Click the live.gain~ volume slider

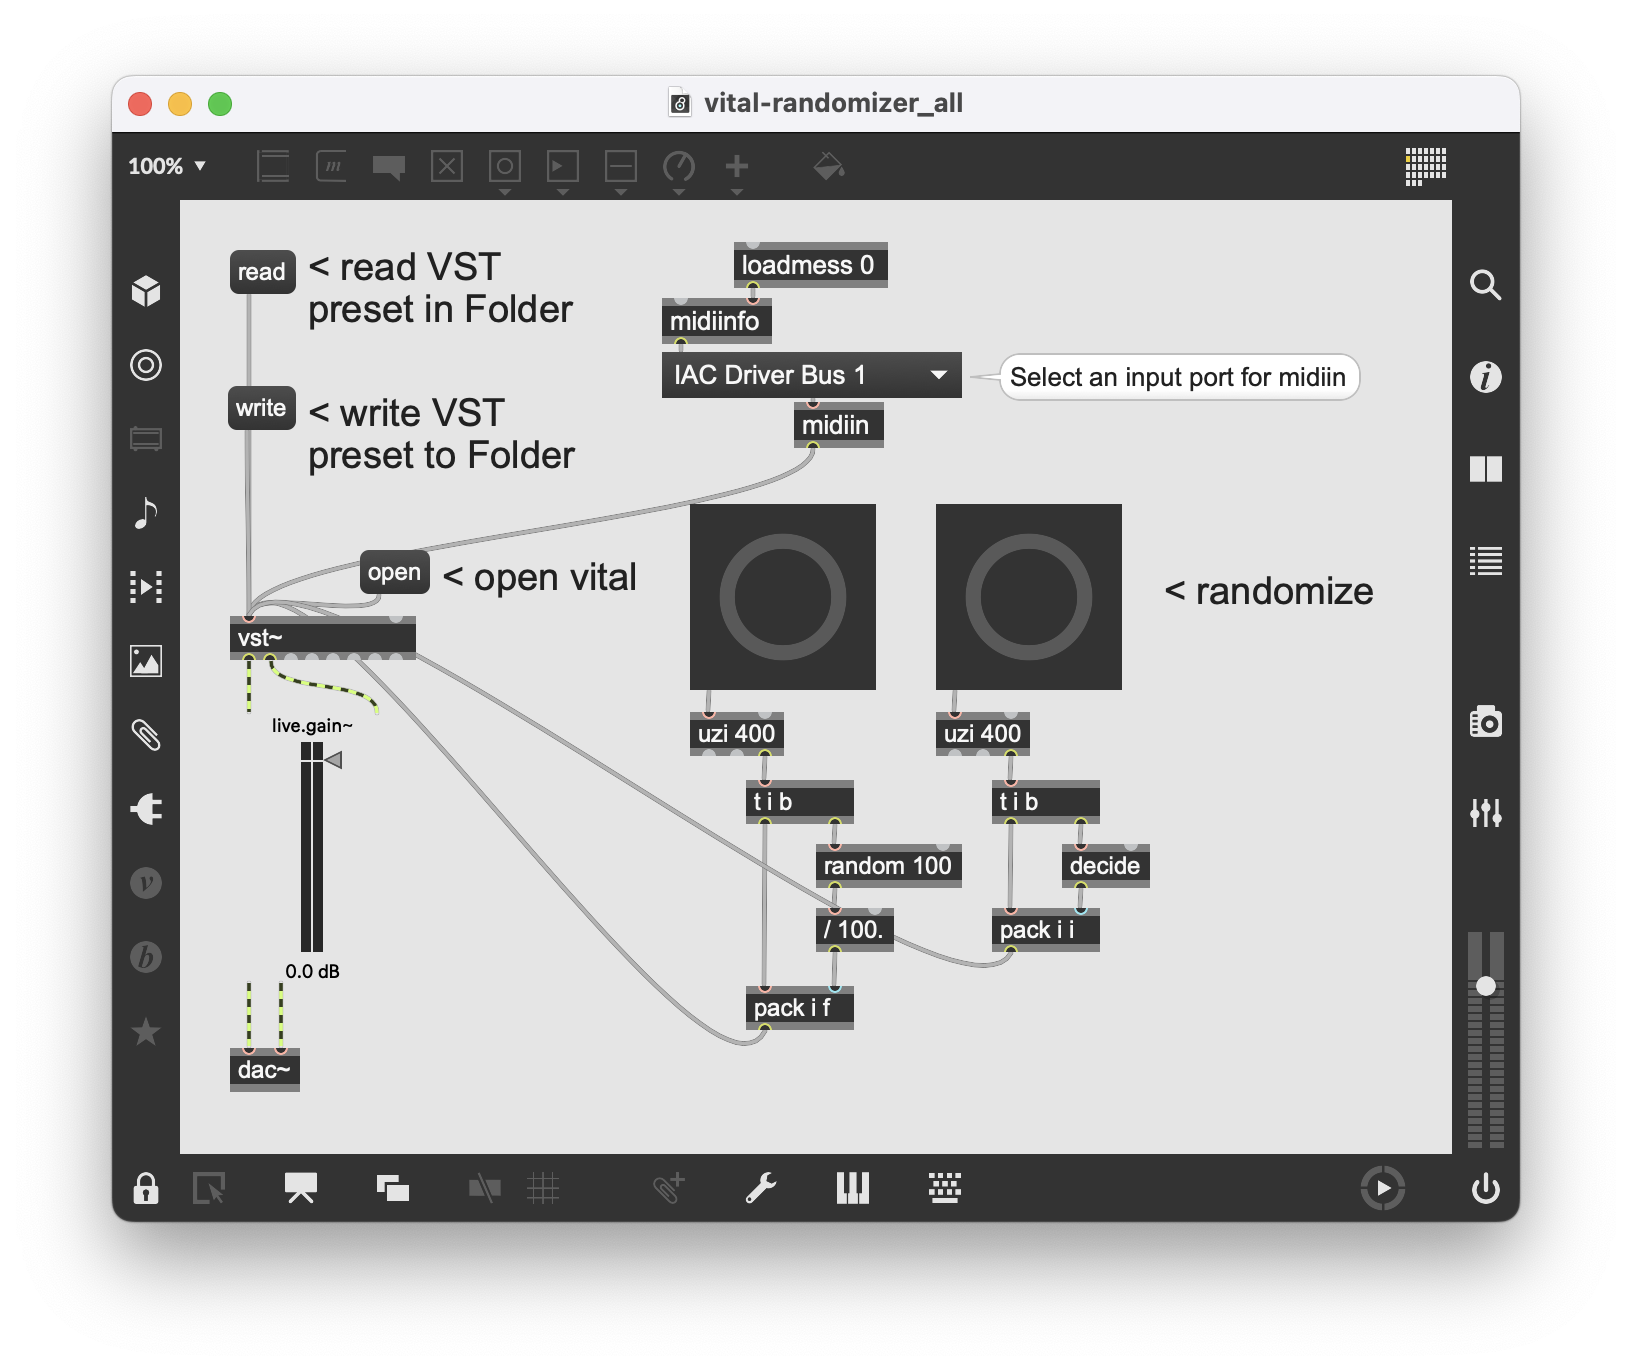(x=312, y=850)
